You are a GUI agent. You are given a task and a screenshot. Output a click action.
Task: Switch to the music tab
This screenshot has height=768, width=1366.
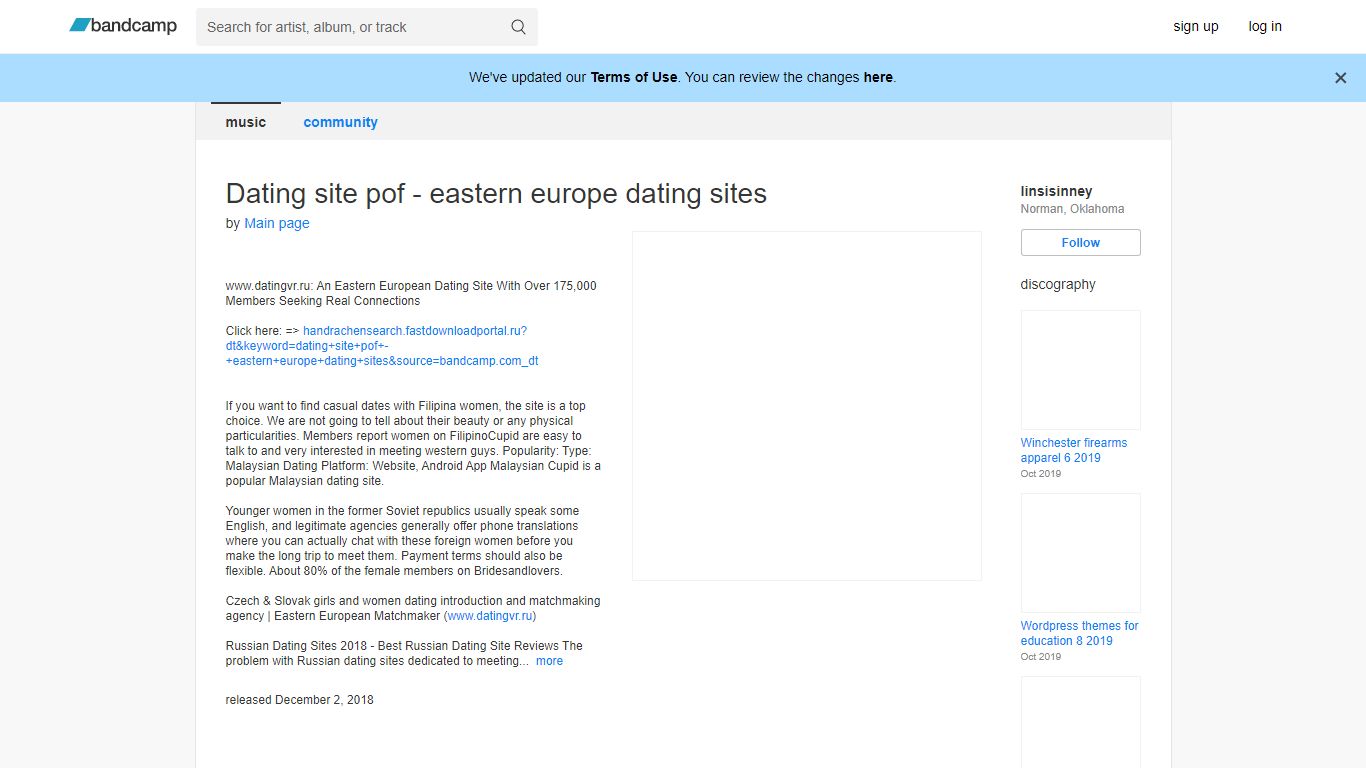[x=246, y=122]
